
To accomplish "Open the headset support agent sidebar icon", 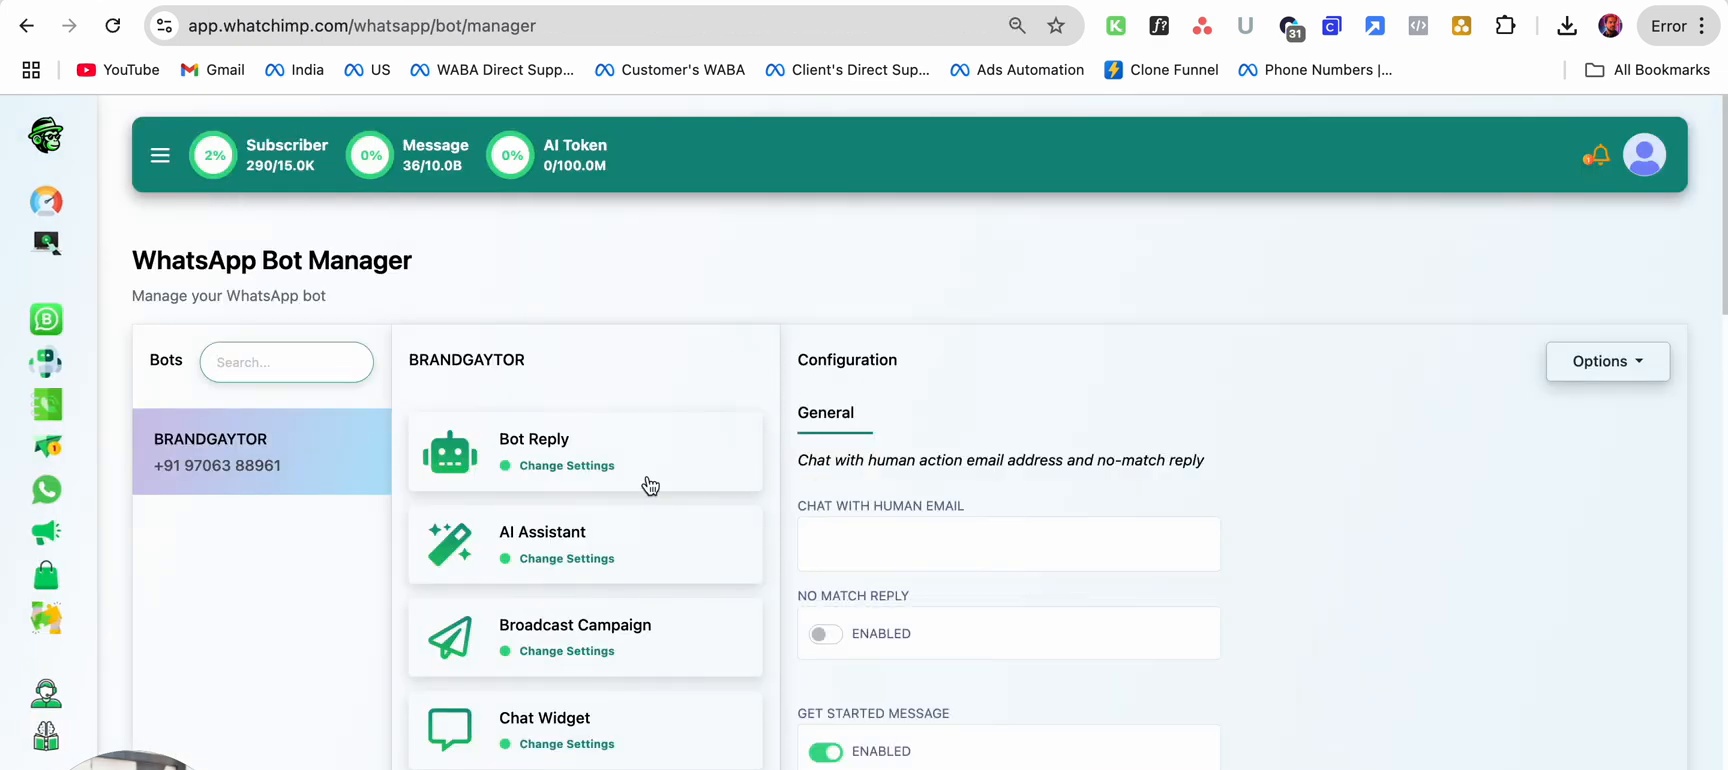I will [x=46, y=693].
